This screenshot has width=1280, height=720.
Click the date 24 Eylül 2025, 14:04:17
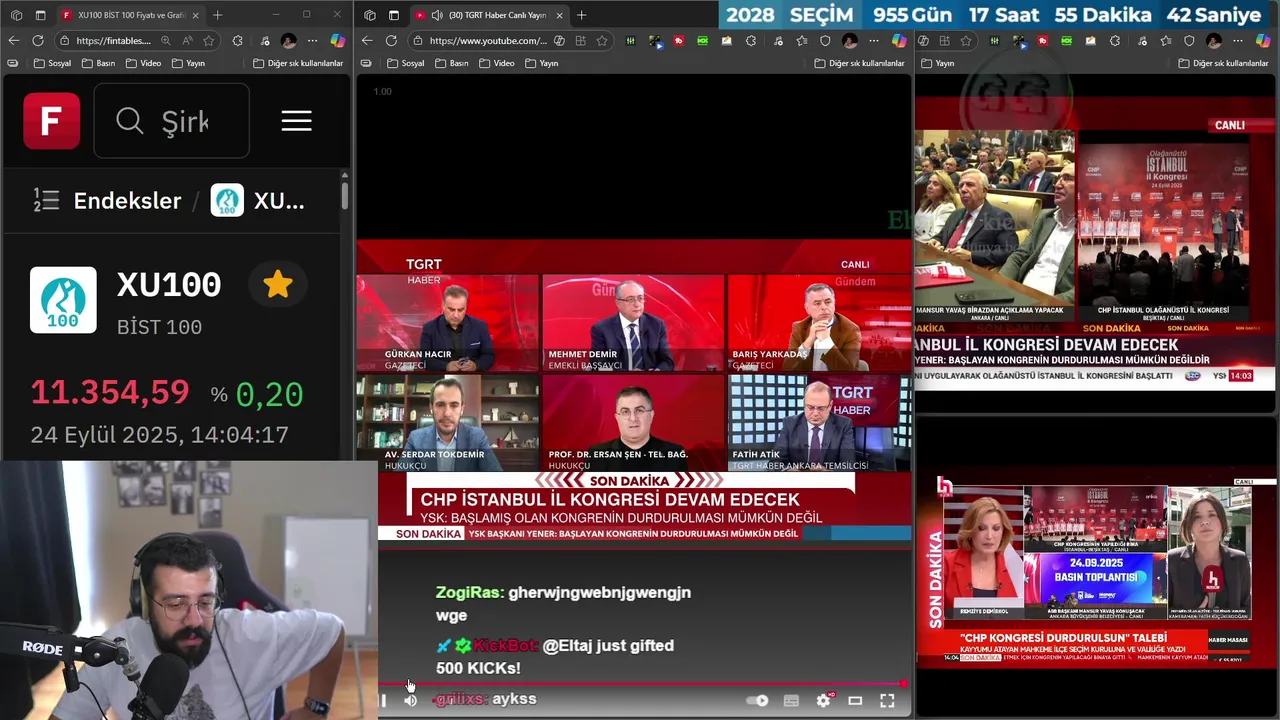pyautogui.click(x=159, y=435)
